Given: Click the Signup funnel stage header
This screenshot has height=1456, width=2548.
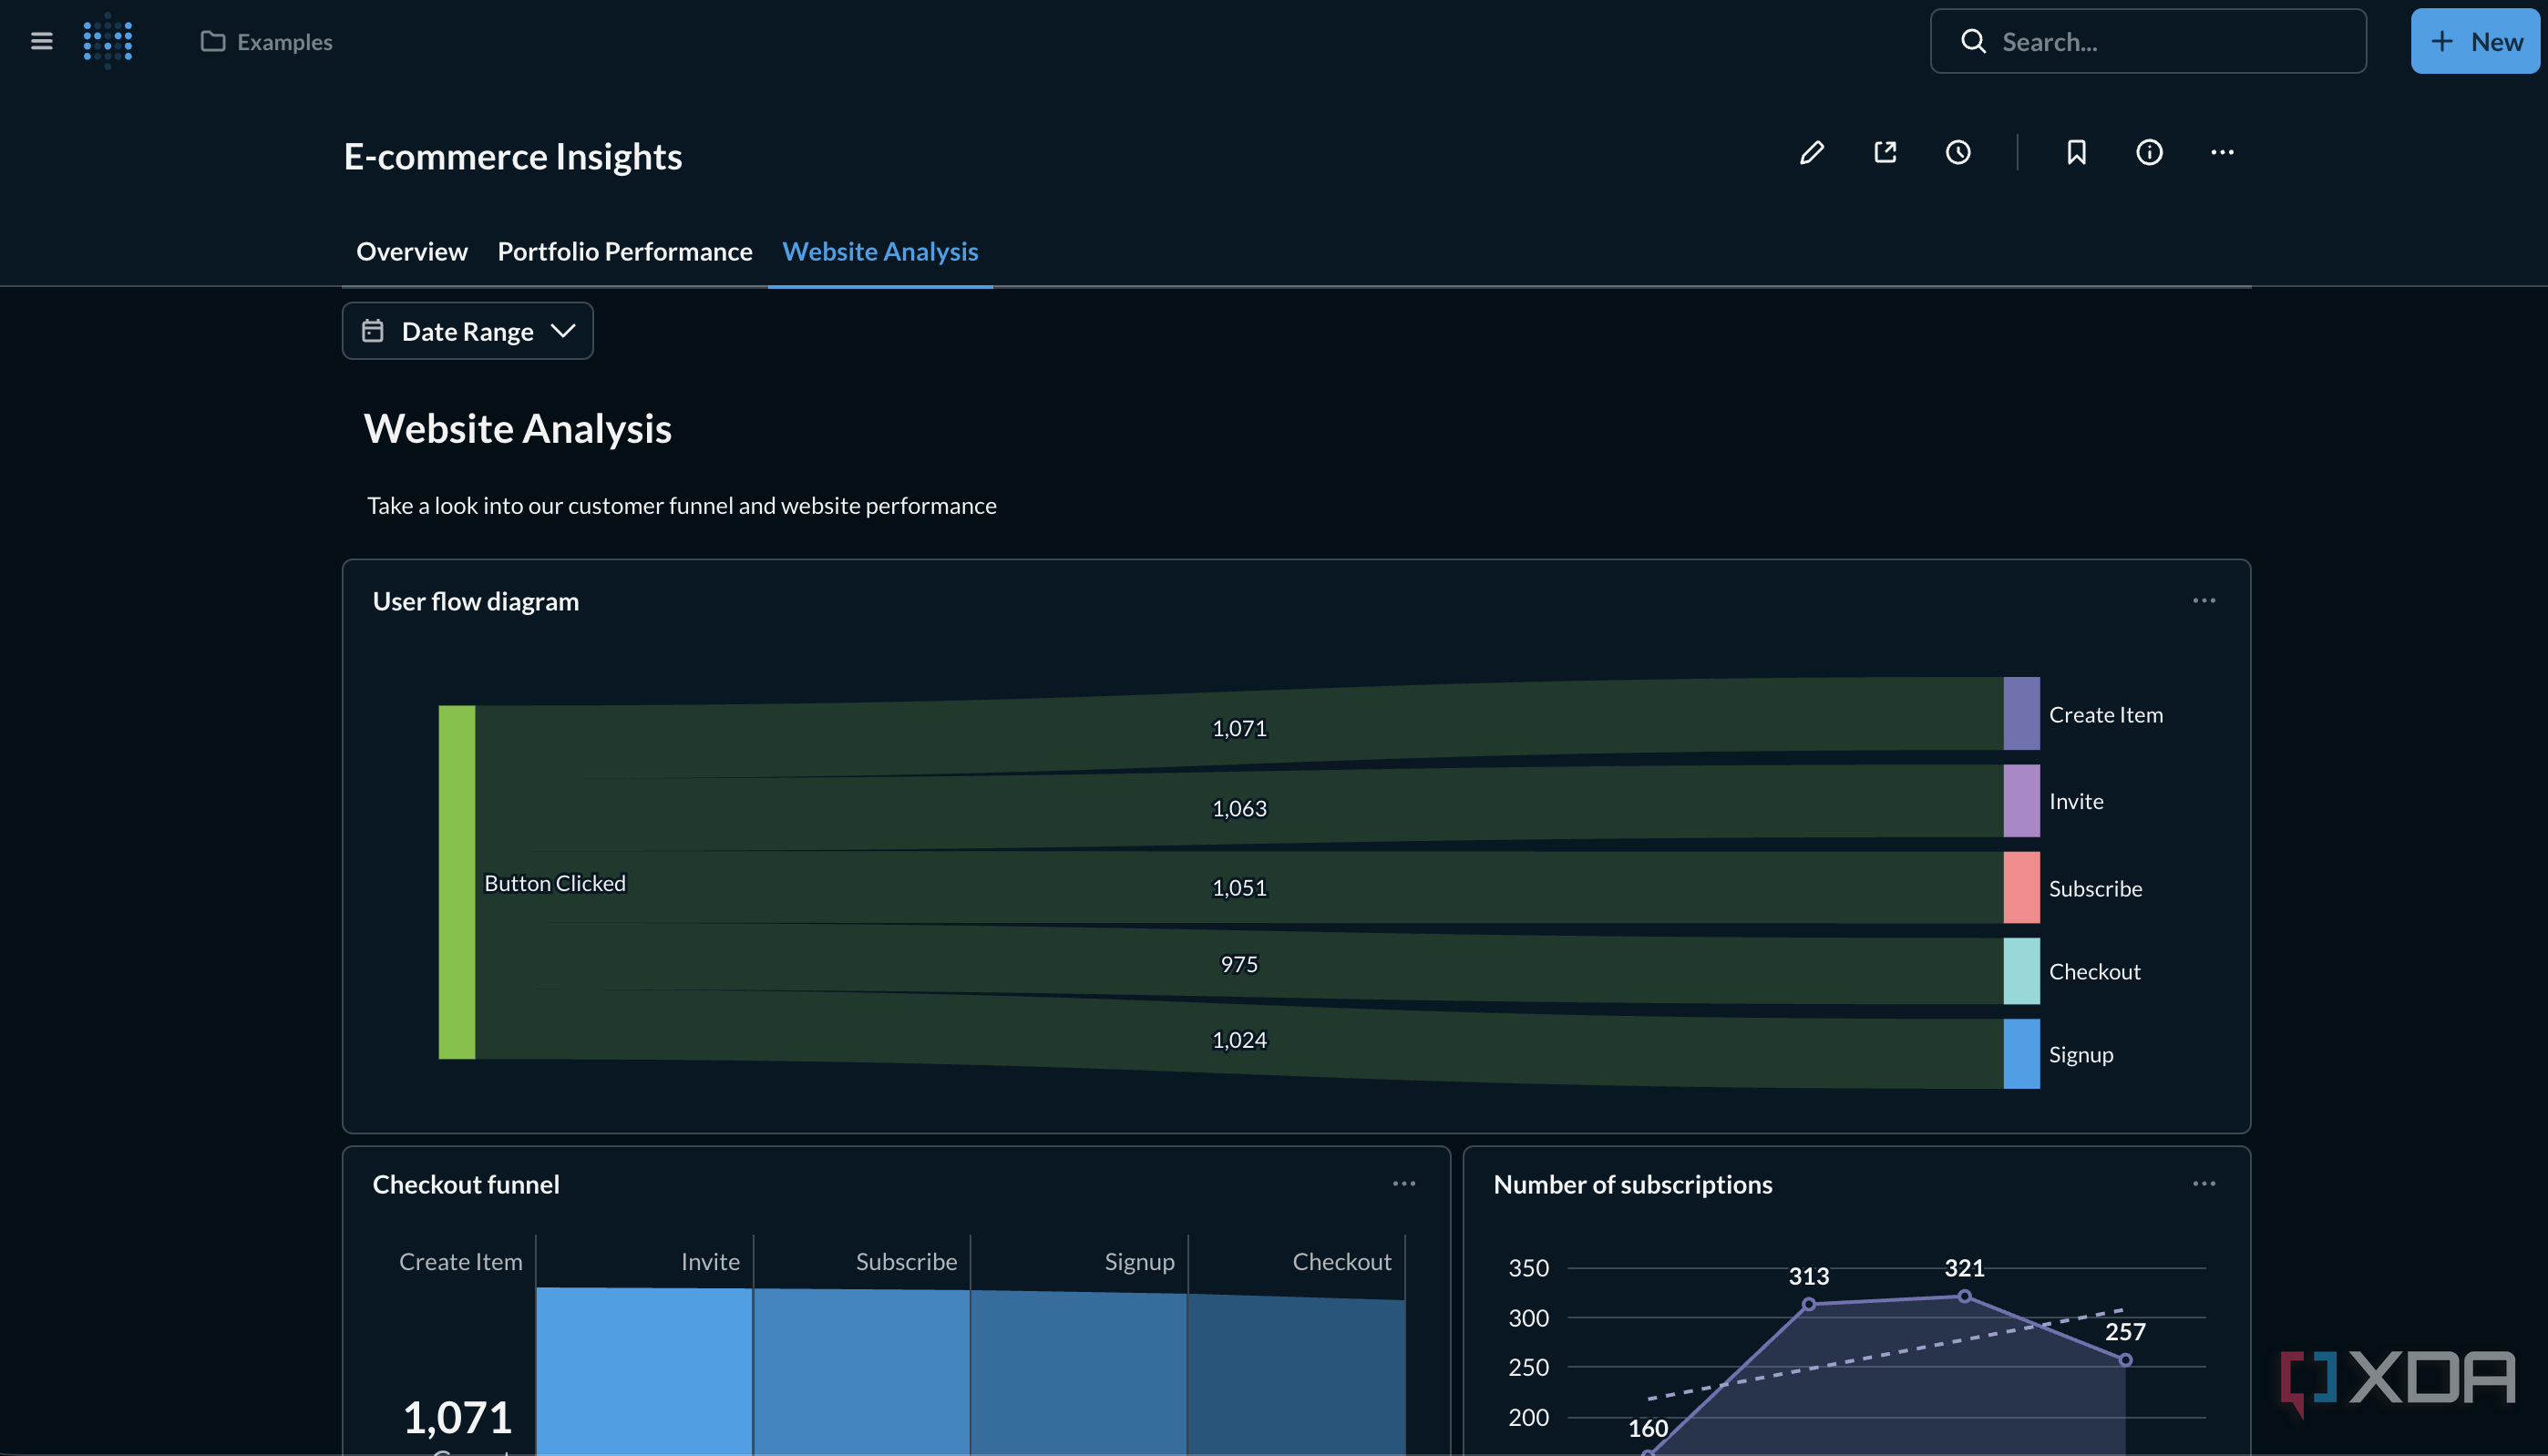Looking at the screenshot, I should click(x=1139, y=1262).
